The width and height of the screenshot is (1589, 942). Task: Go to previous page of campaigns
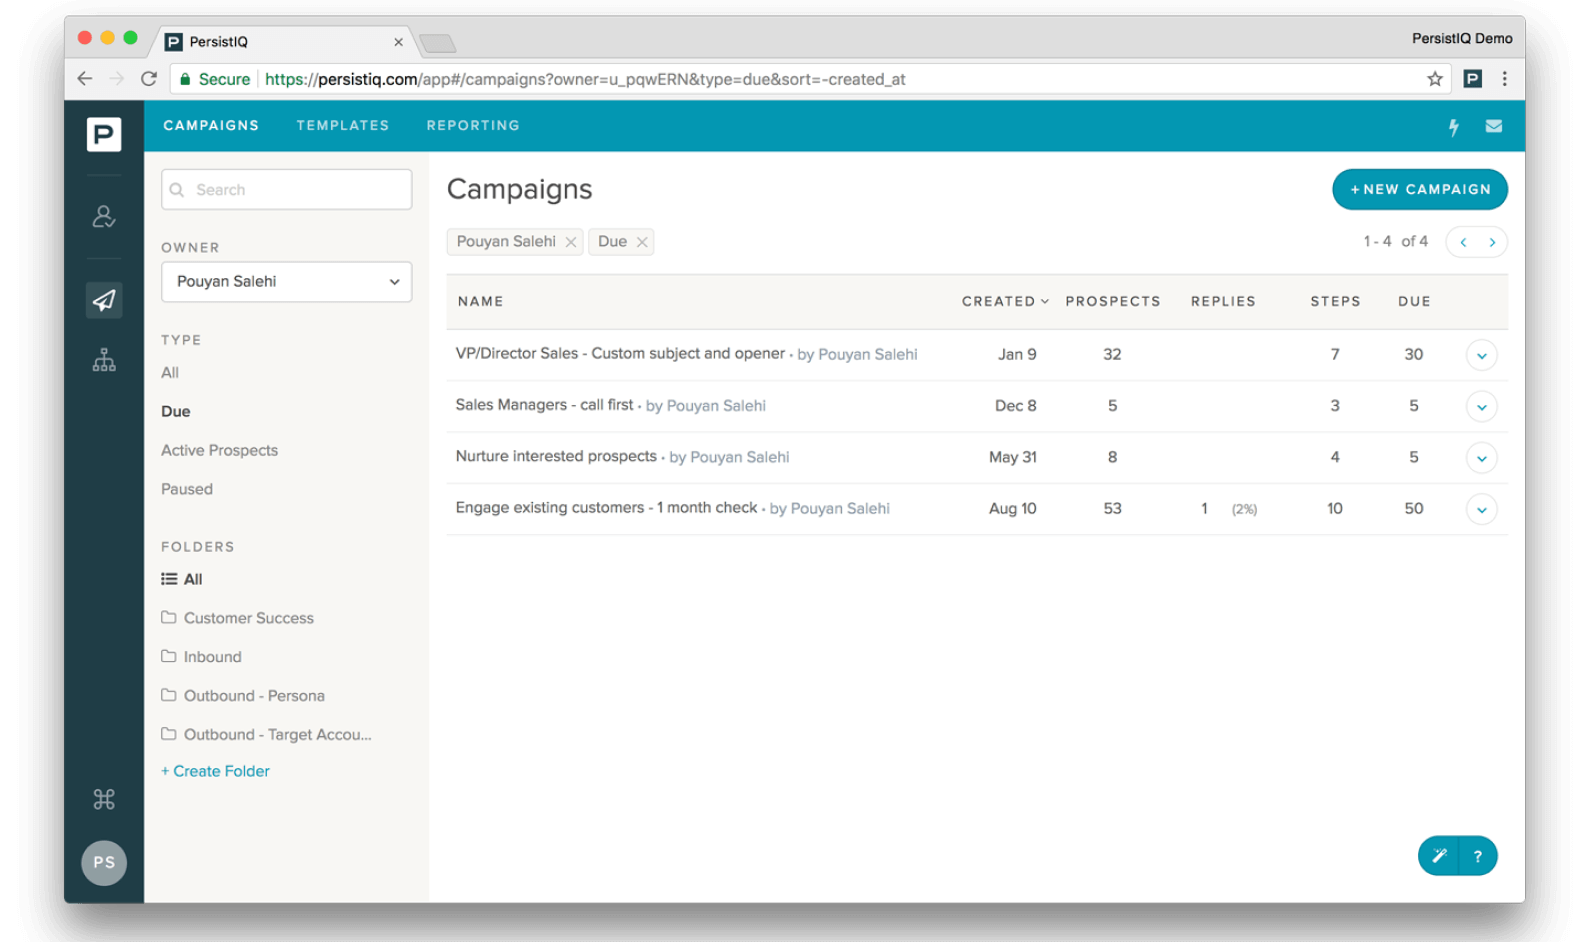[x=1463, y=242]
